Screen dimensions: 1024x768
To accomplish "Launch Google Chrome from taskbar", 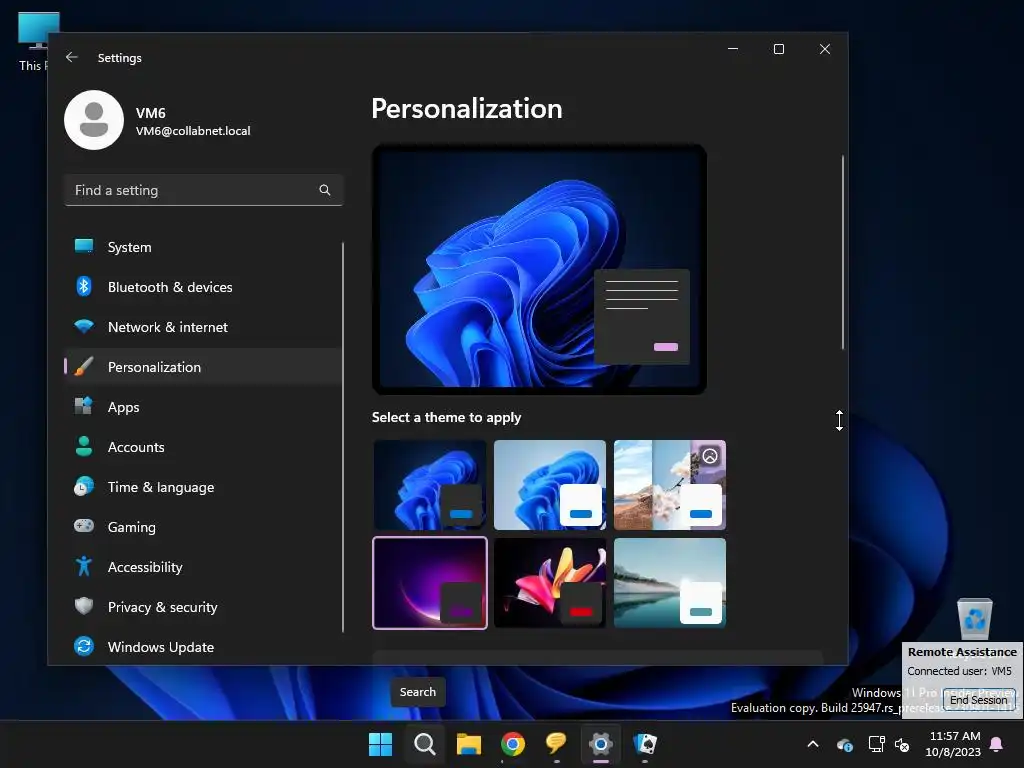I will (513, 744).
